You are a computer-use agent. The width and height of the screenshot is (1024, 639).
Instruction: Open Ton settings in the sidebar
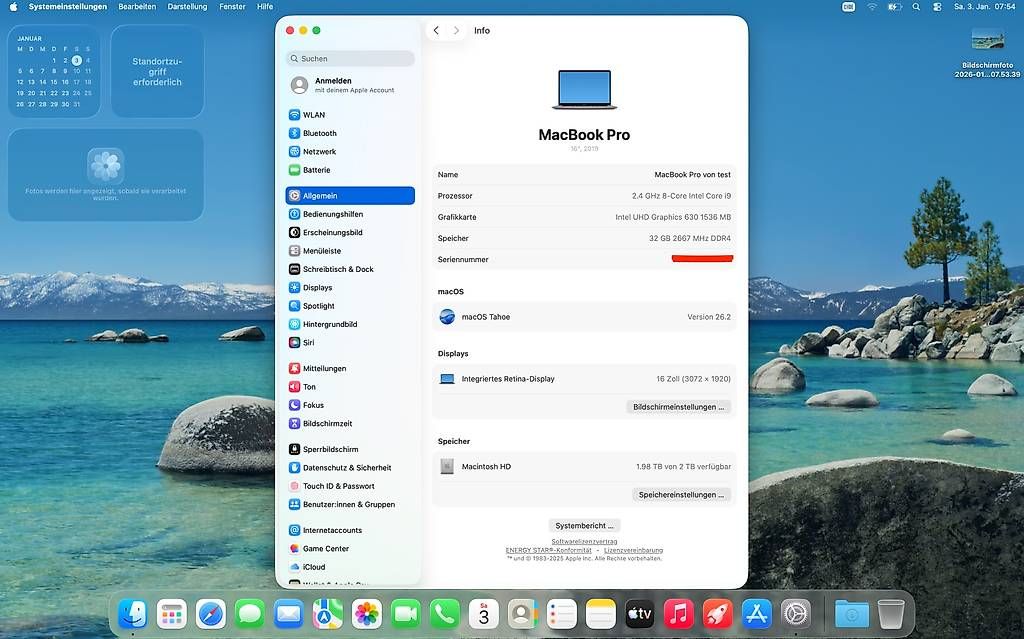coord(350,387)
